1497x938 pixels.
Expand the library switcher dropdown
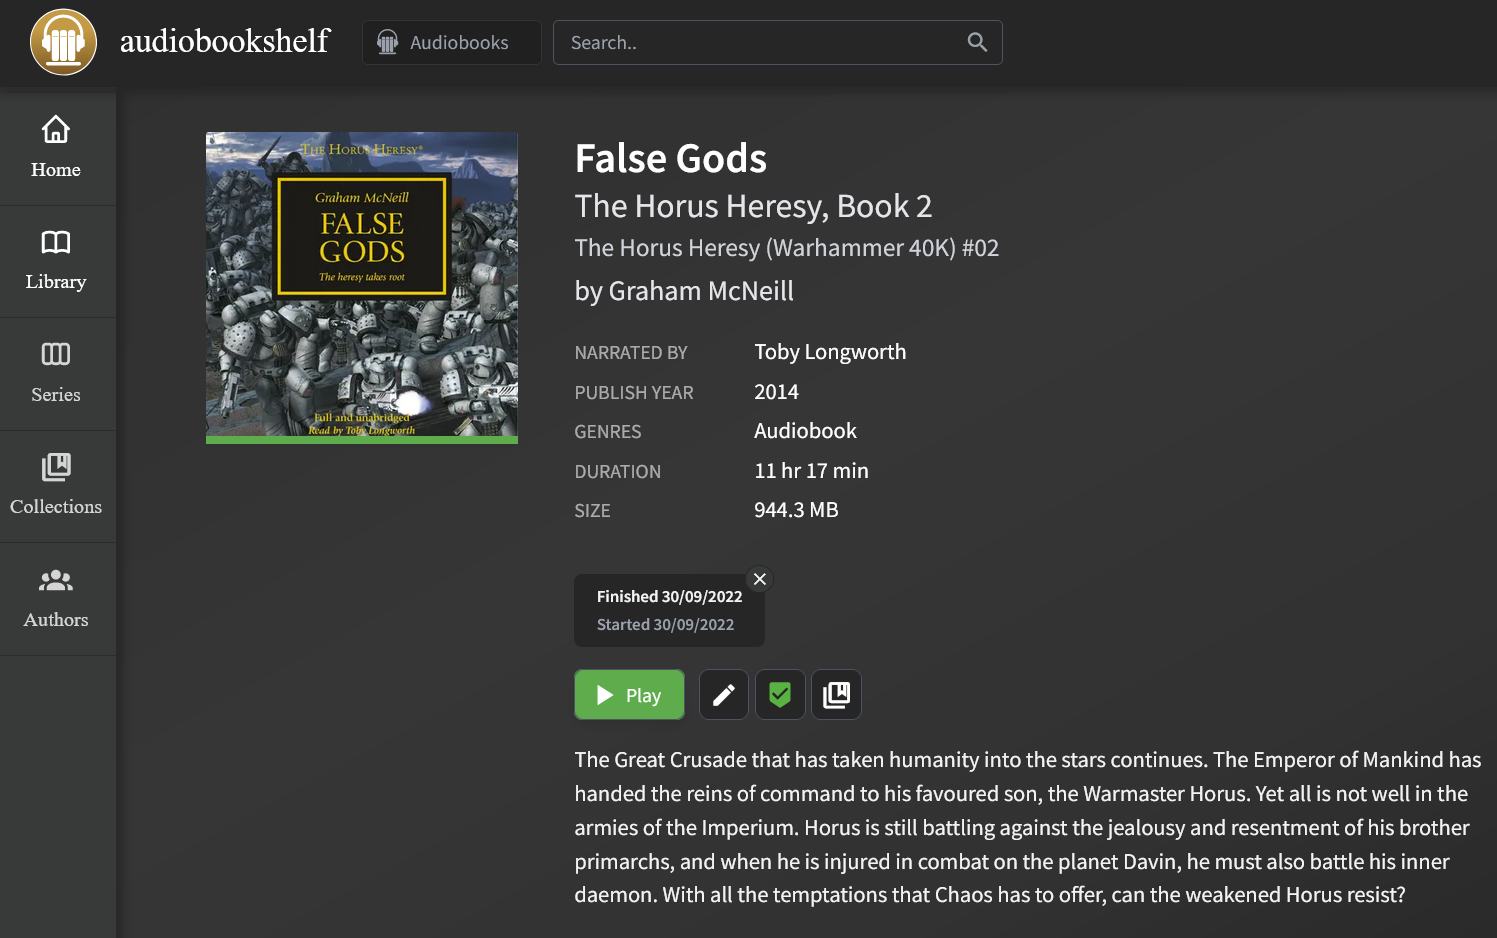coord(451,42)
